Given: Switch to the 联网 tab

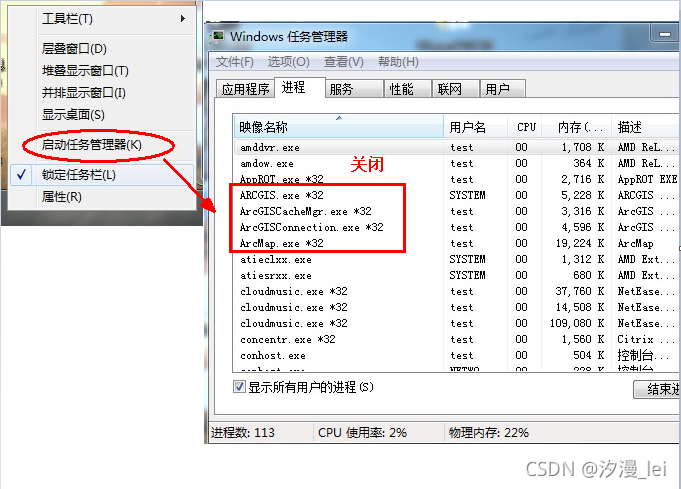Looking at the screenshot, I should click(456, 89).
